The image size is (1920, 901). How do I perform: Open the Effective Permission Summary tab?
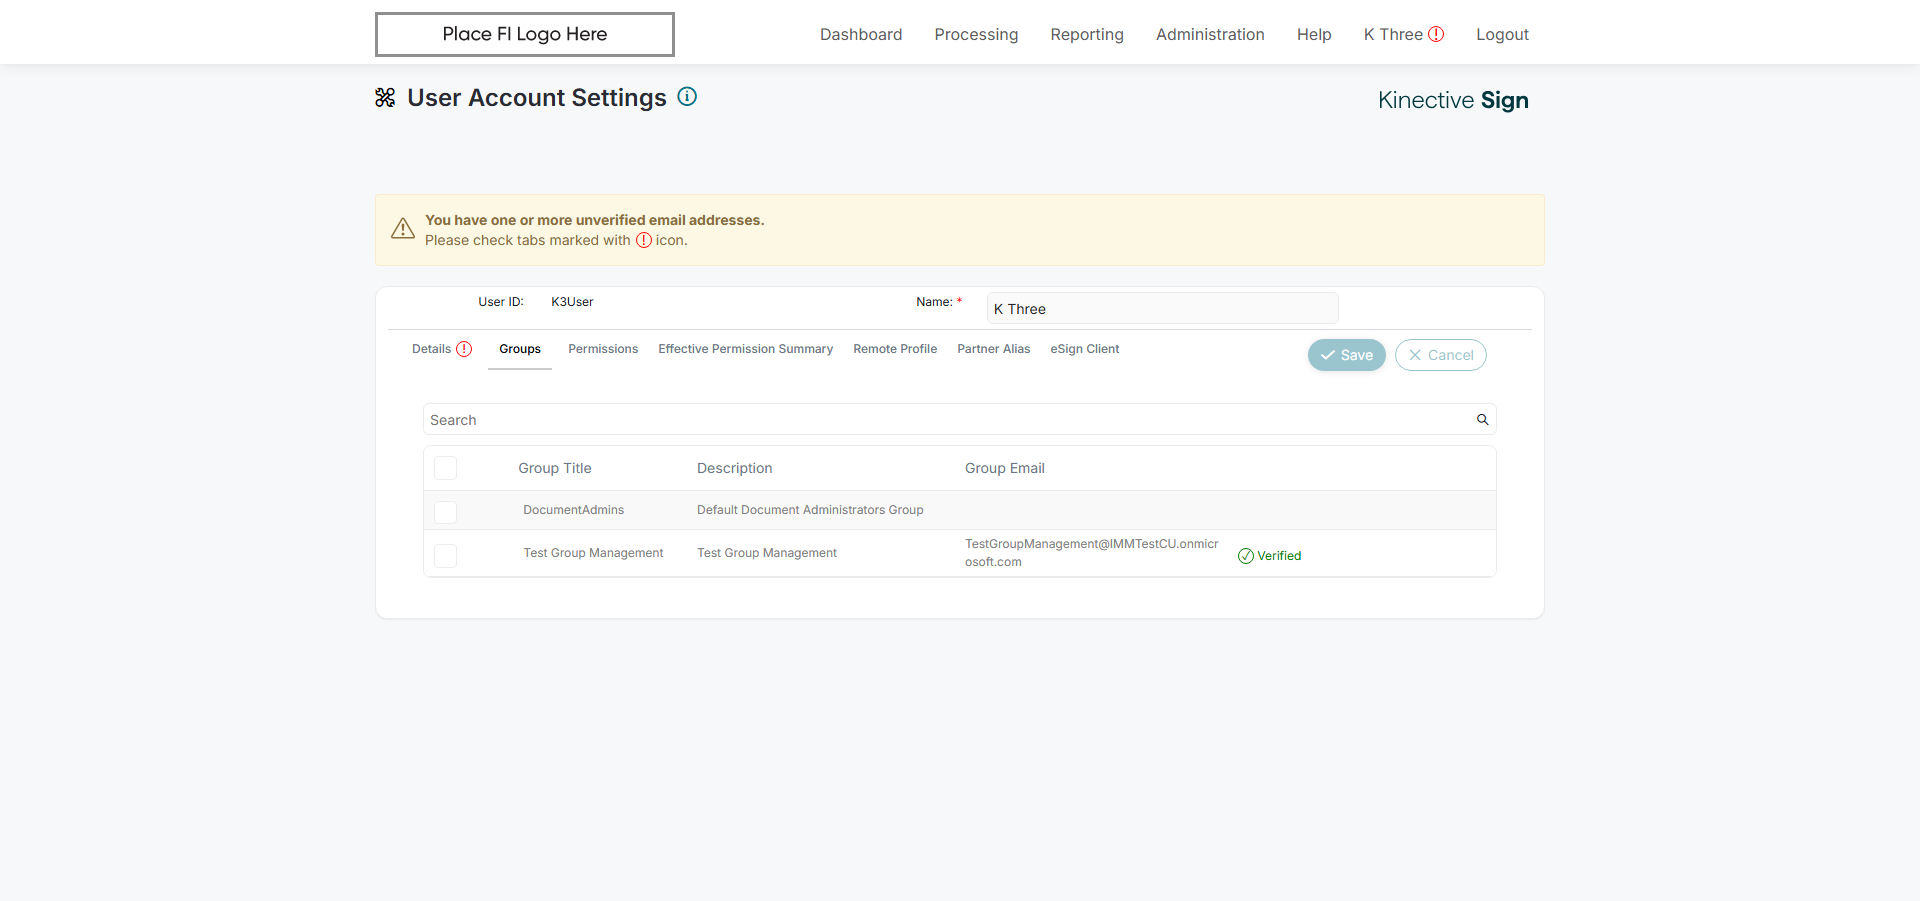745,349
